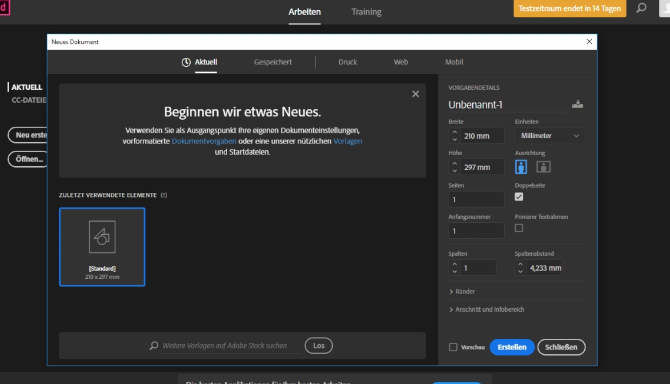The image size is (670, 384).
Task: Click the Breite stepper arrows
Action: tap(454, 136)
